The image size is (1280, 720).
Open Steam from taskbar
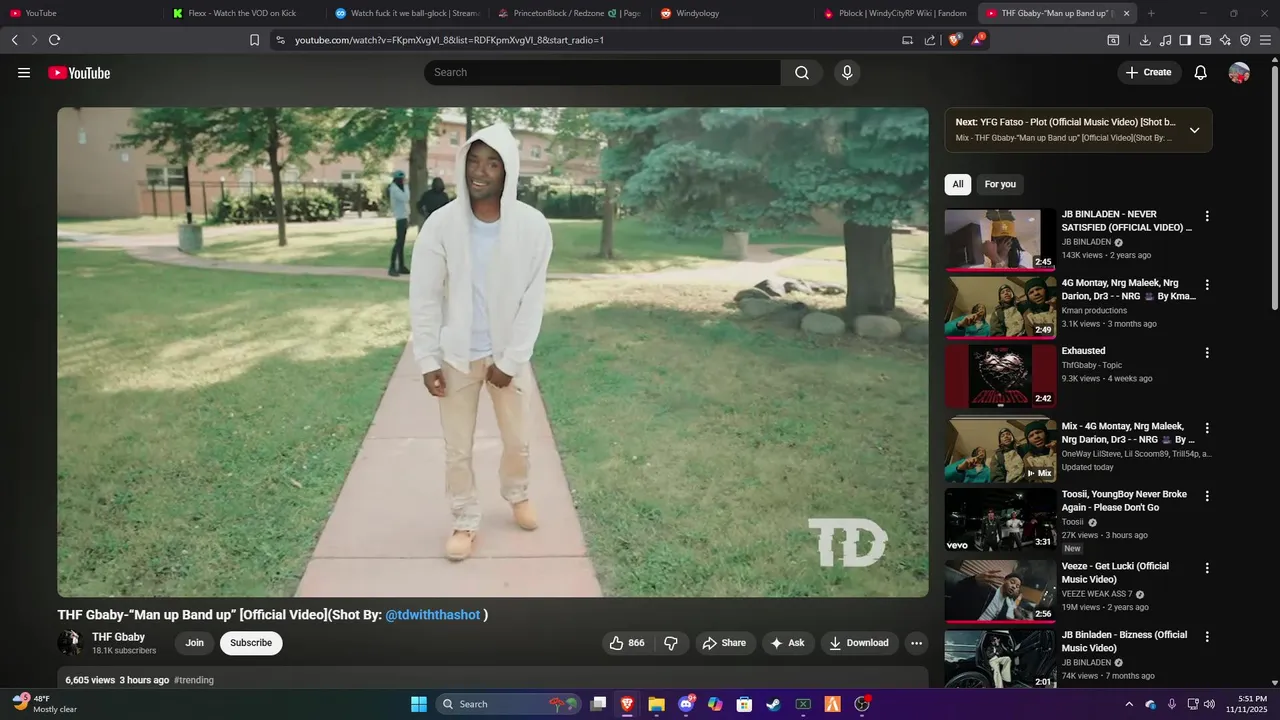coord(773,704)
